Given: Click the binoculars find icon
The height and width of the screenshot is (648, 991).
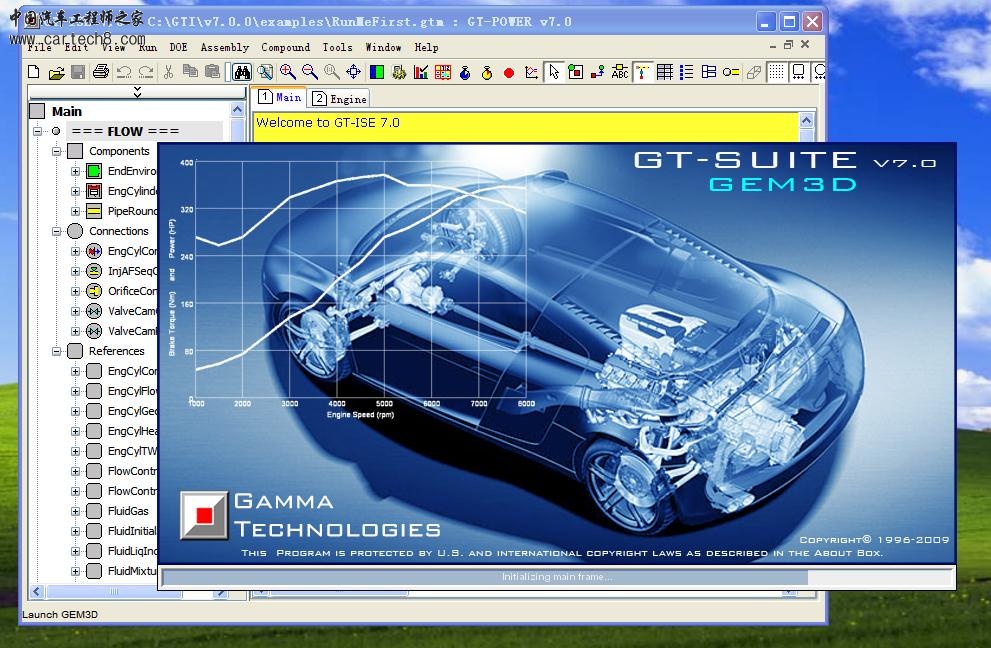Looking at the screenshot, I should [242, 72].
